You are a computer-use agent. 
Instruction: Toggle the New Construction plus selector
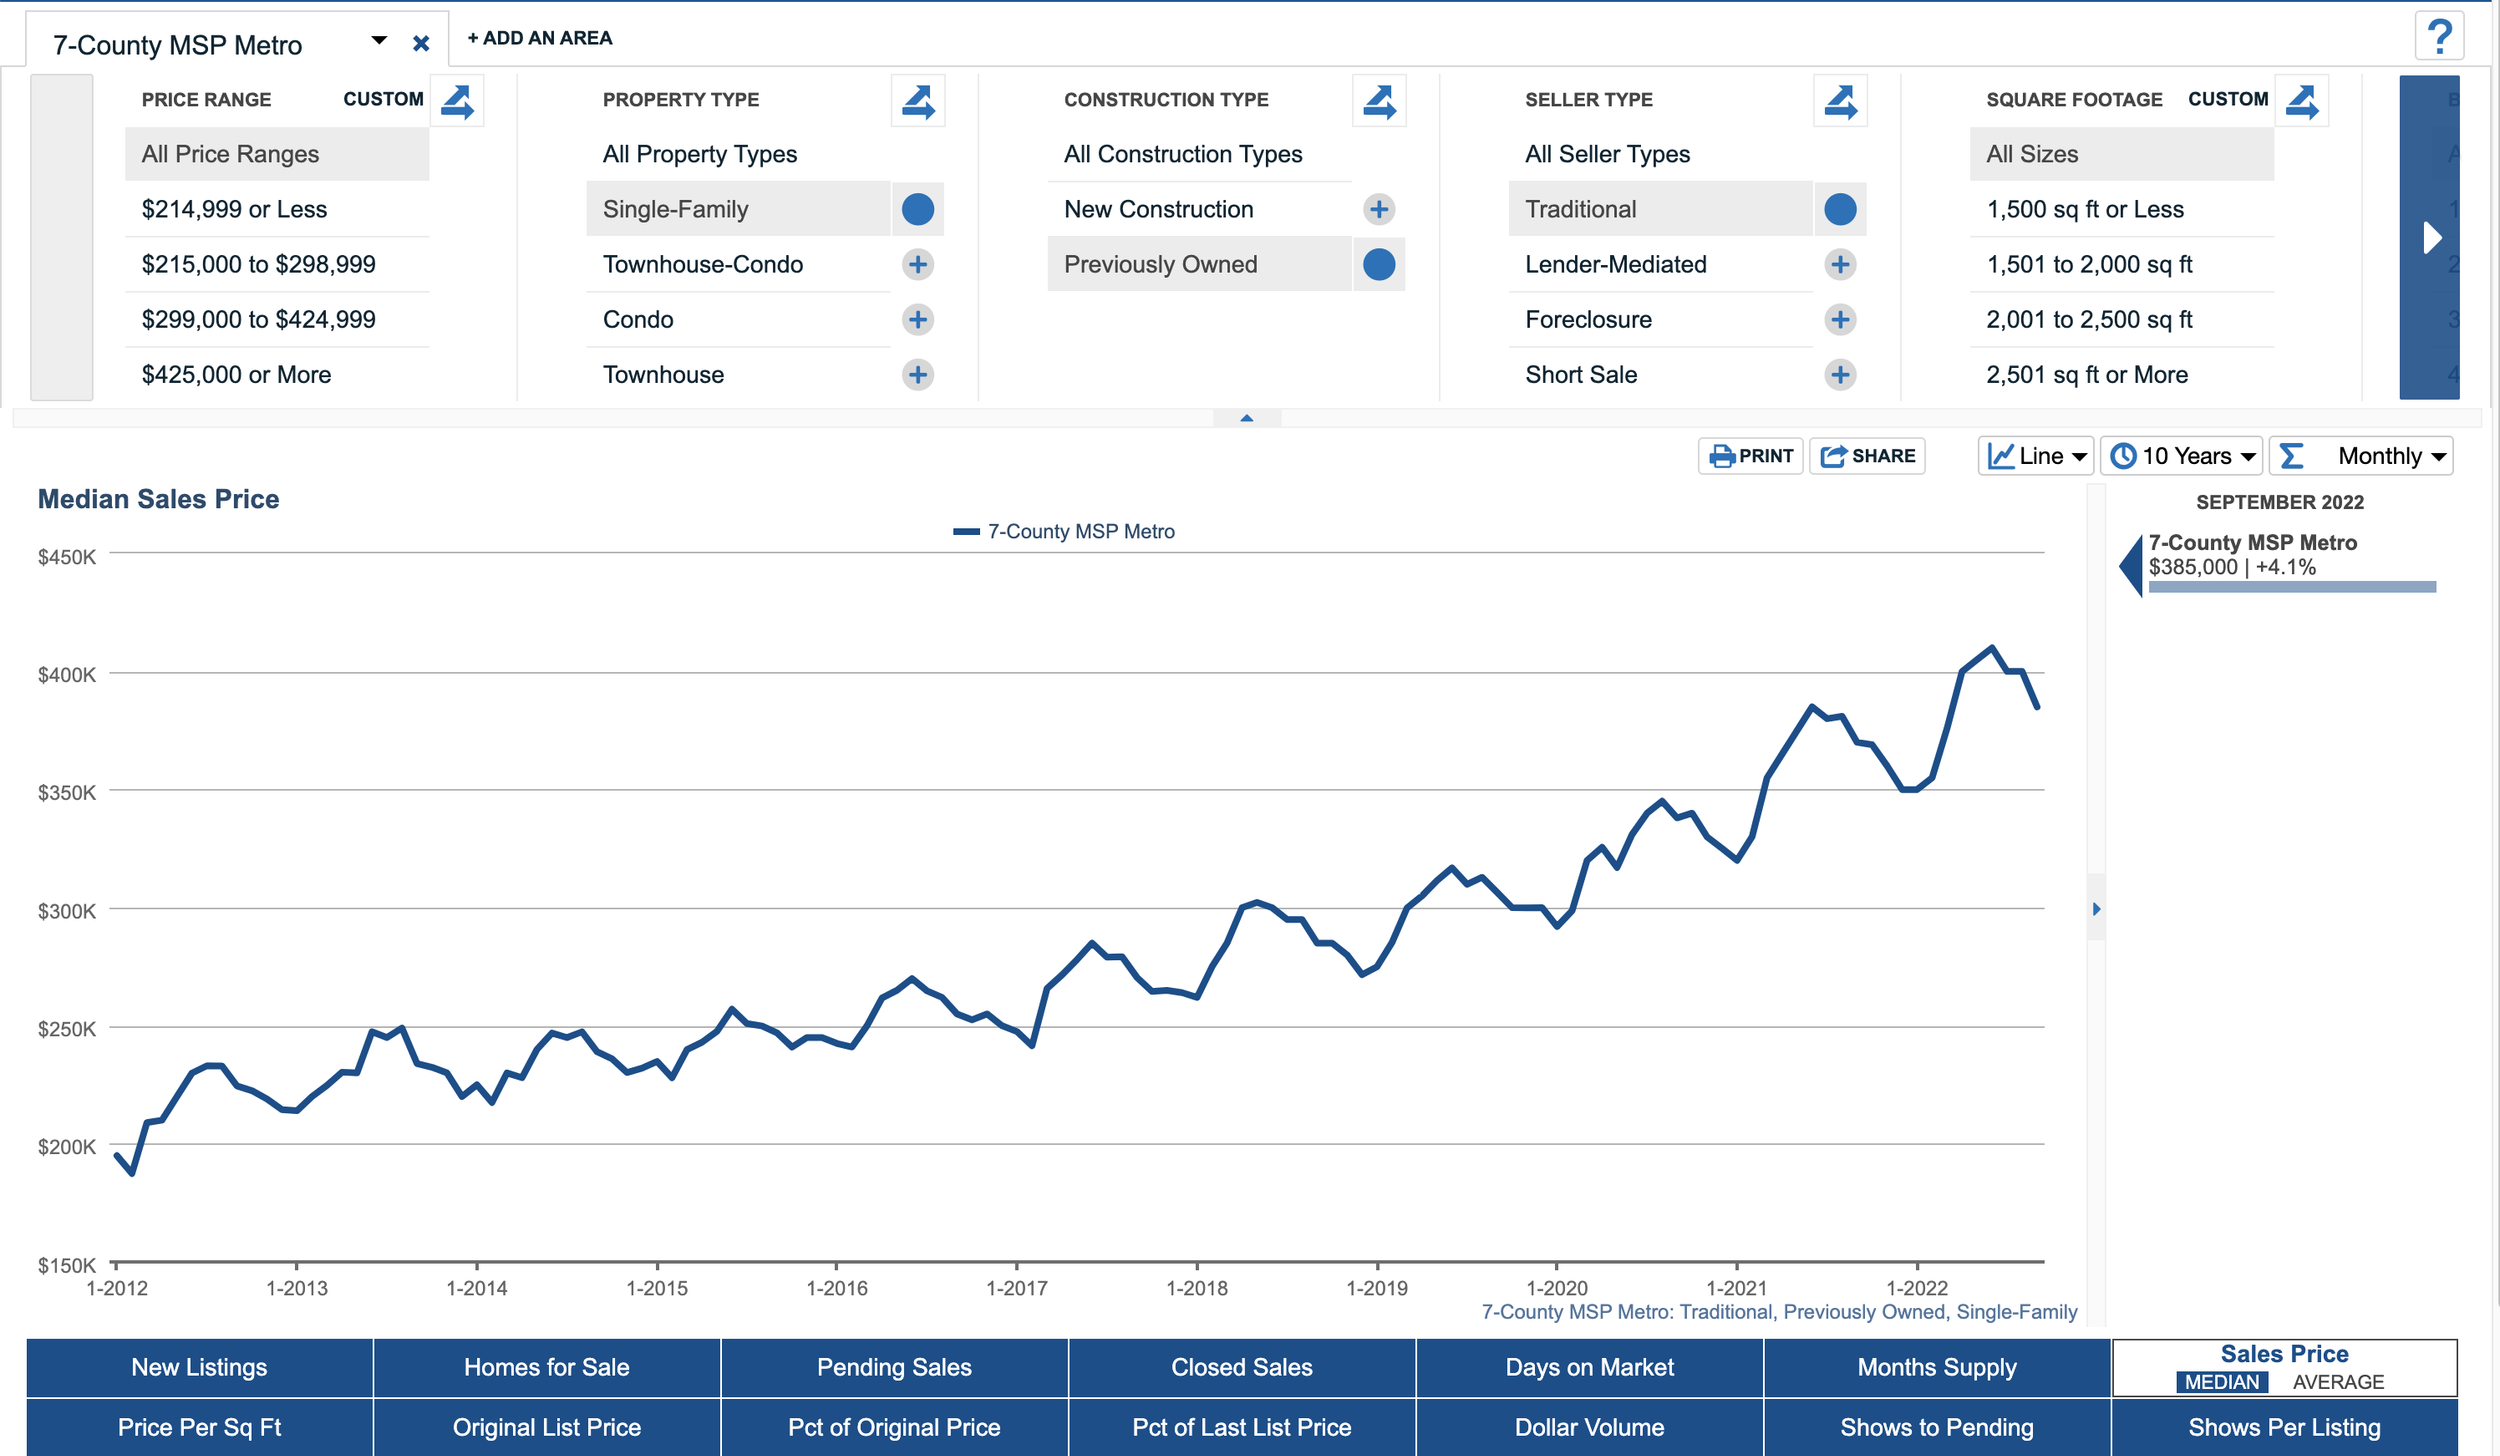coord(1378,209)
